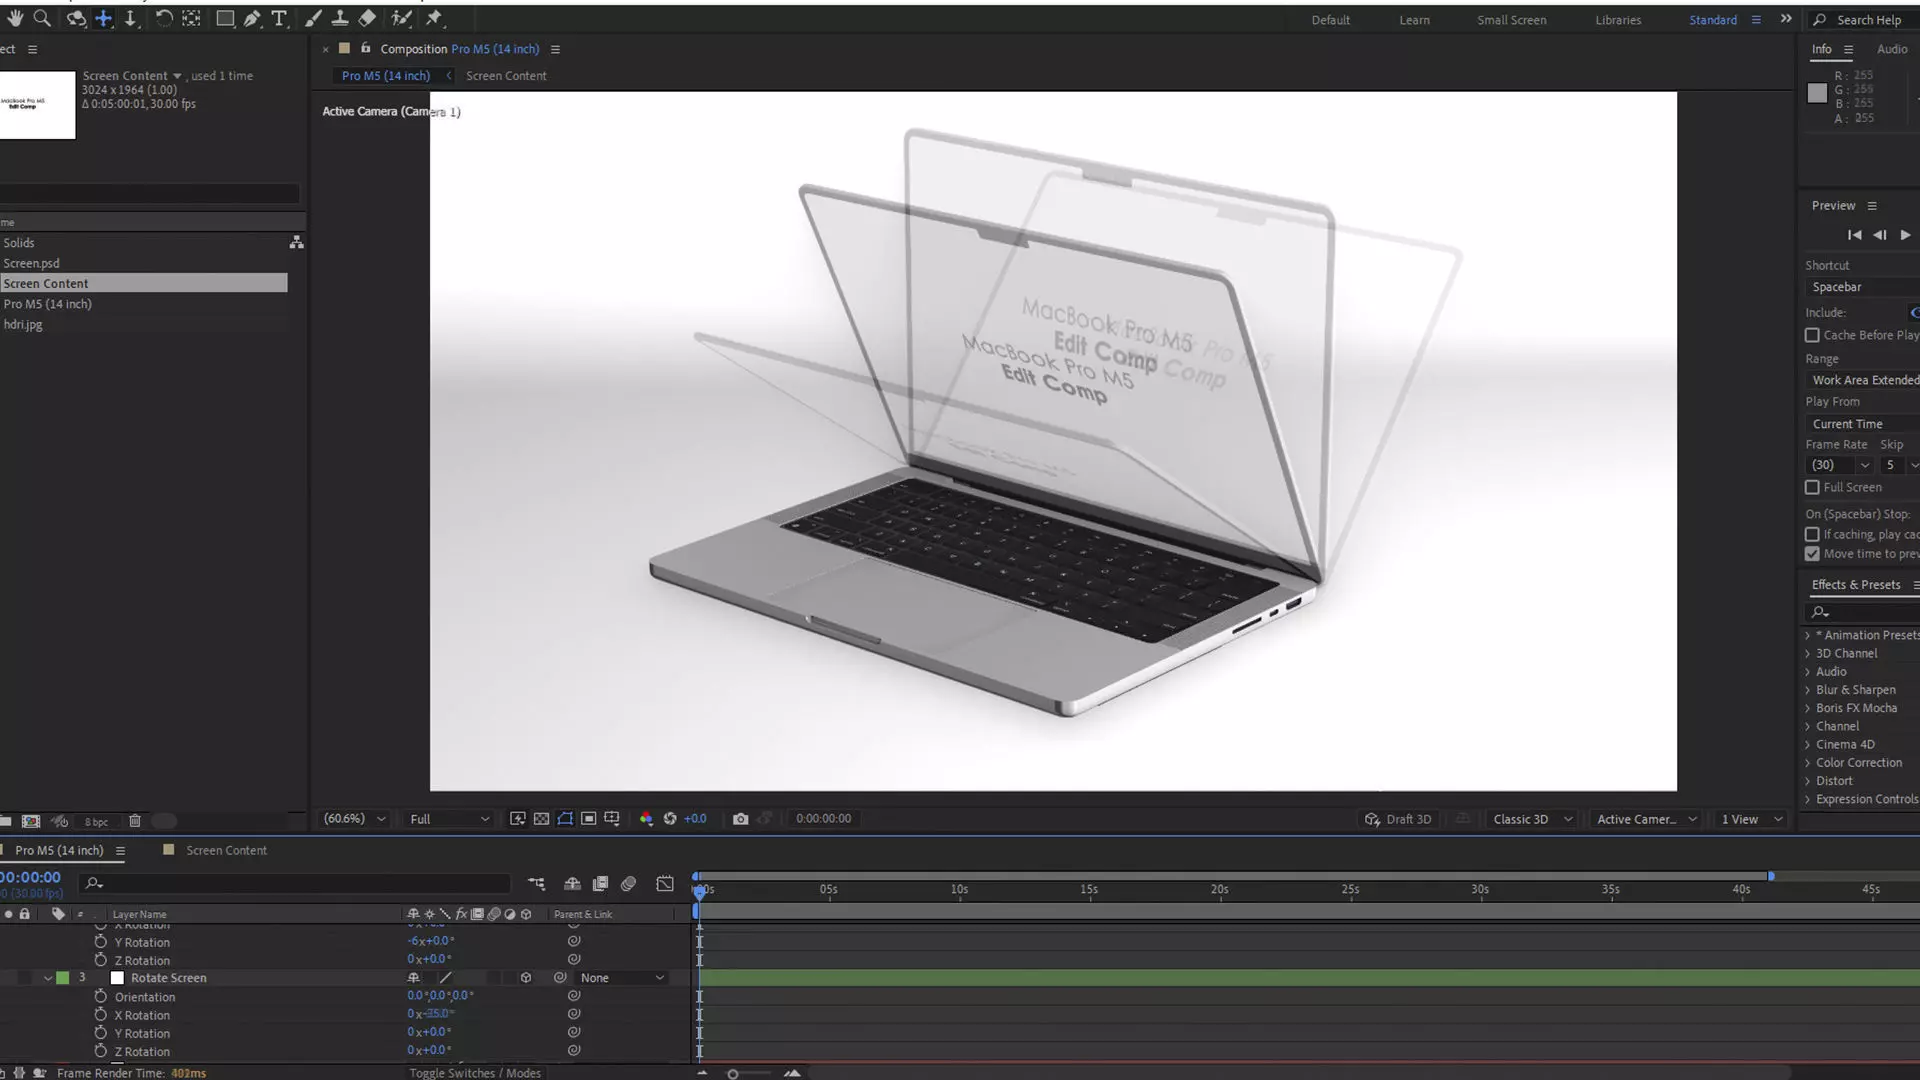Switch to the Default workspace
Viewport: 1920px width, 1080px height.
[1330, 20]
